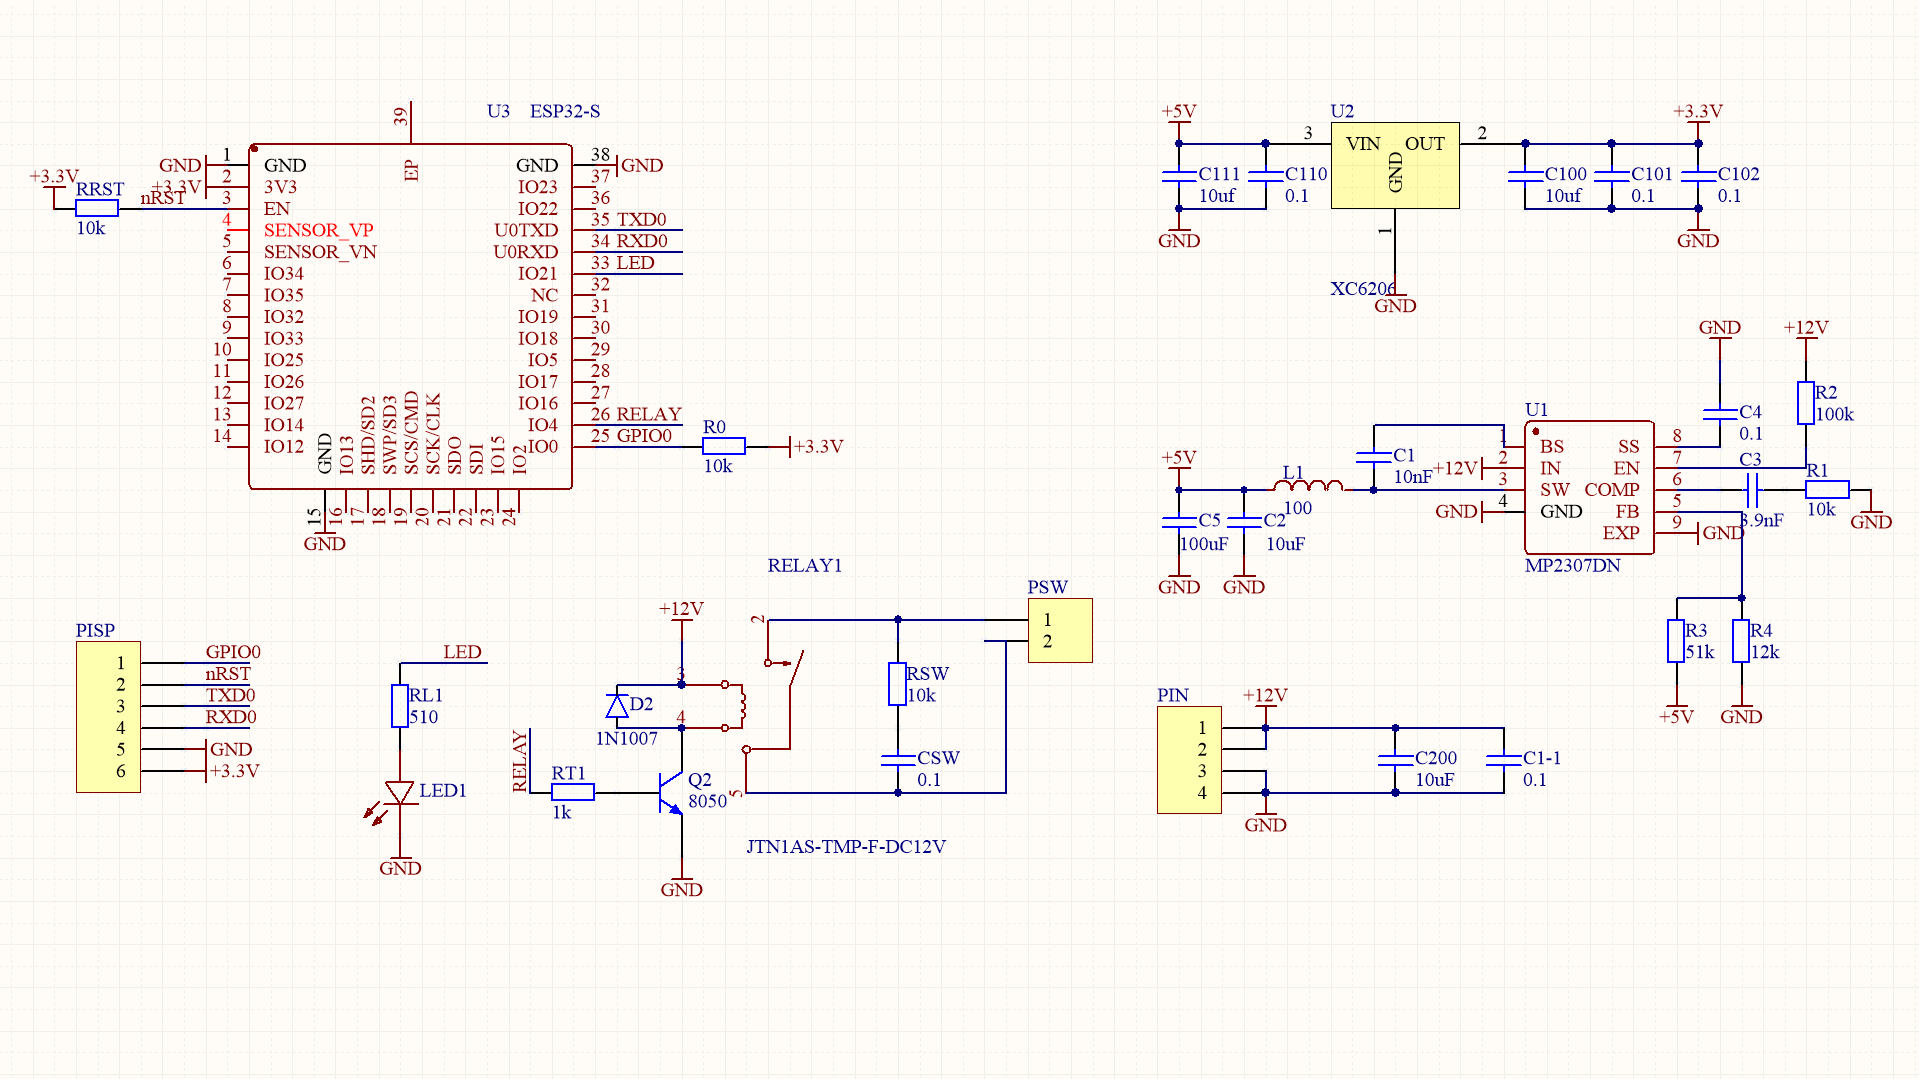
Task: Select the C1-1 0.1 capacitor symbol
Action: [1503, 760]
